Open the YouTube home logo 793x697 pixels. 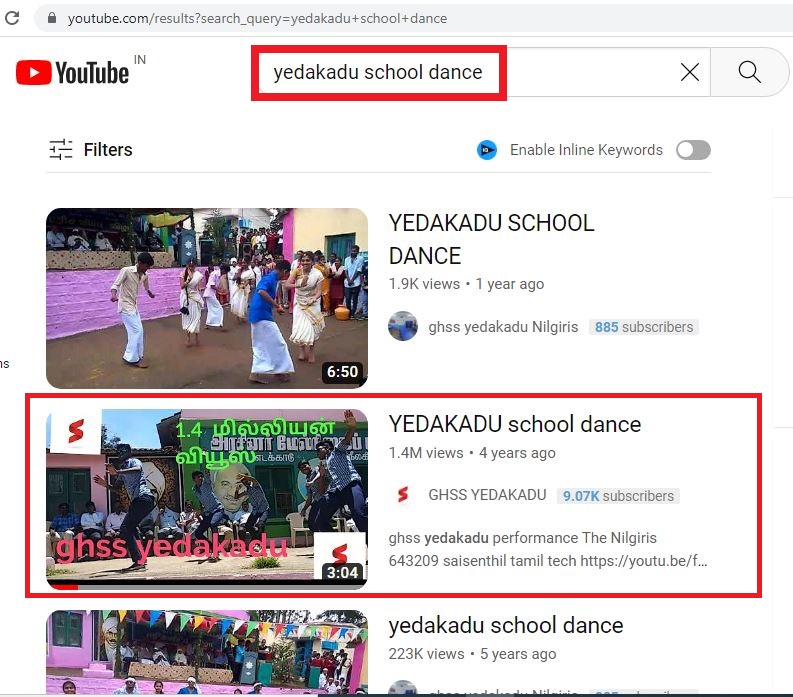72,72
